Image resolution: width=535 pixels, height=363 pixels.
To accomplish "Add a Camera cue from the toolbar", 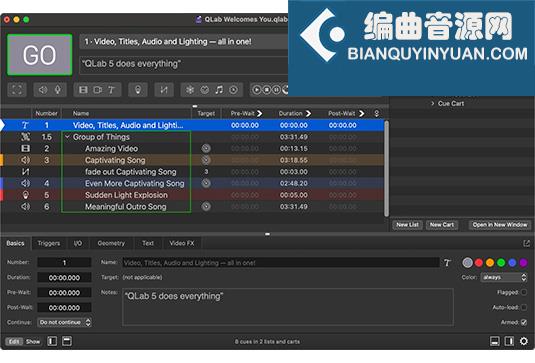I will pyautogui.click(x=98, y=90).
